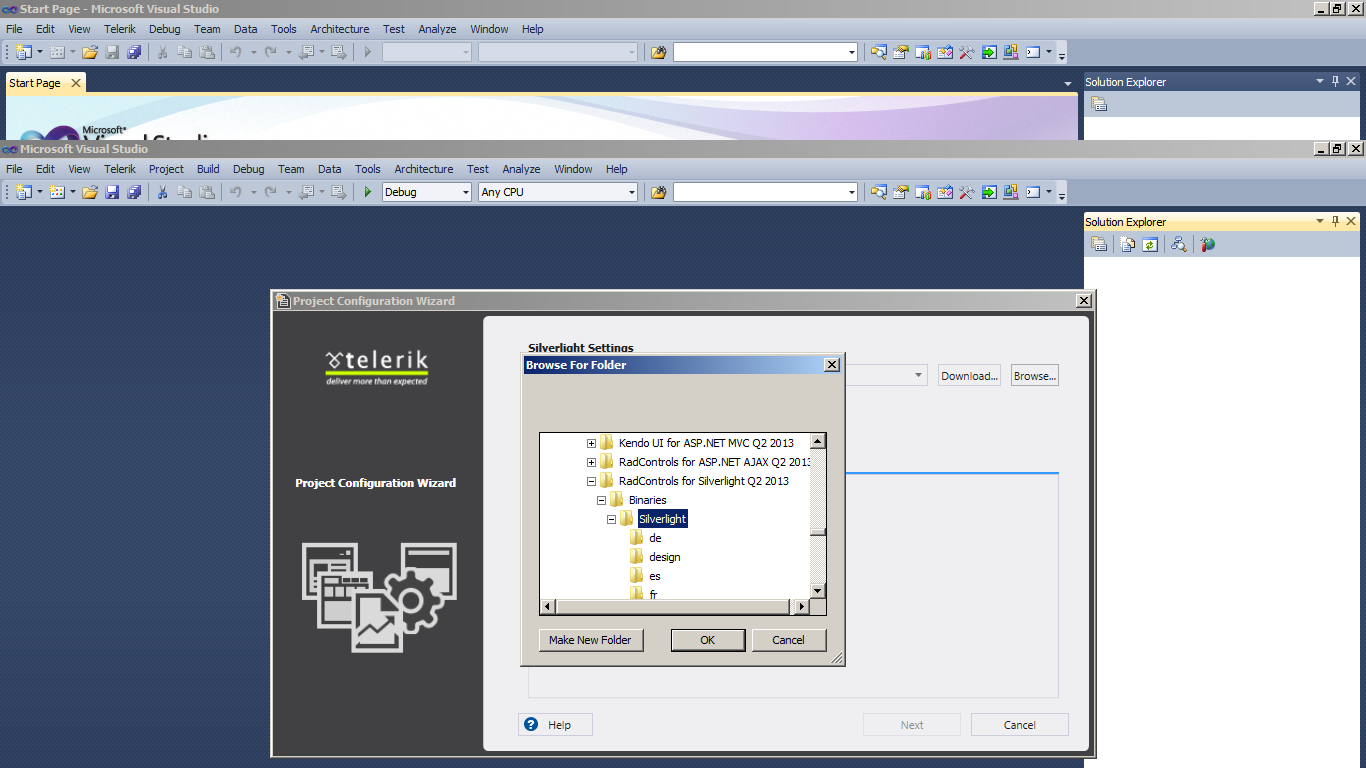Click folder tree horizontal scrollbar right arrow
The width and height of the screenshot is (1366, 768).
coord(801,607)
